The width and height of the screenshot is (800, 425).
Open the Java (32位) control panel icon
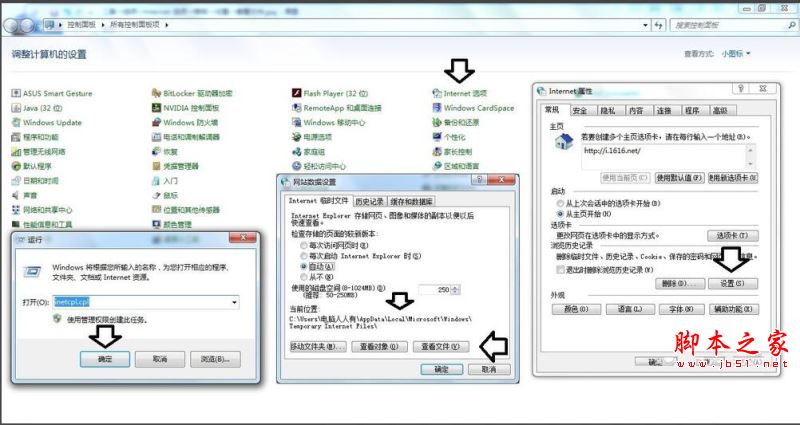[x=16, y=108]
